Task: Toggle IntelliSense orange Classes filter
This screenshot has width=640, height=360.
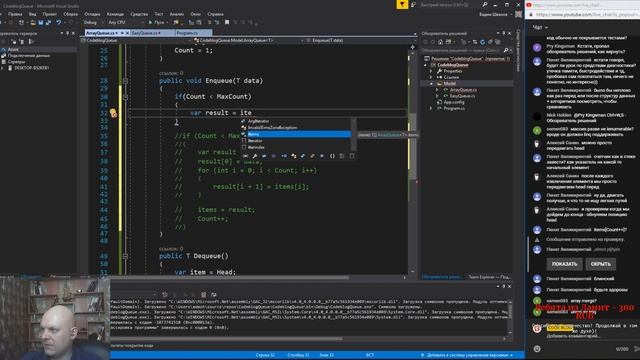Action: 293,156
